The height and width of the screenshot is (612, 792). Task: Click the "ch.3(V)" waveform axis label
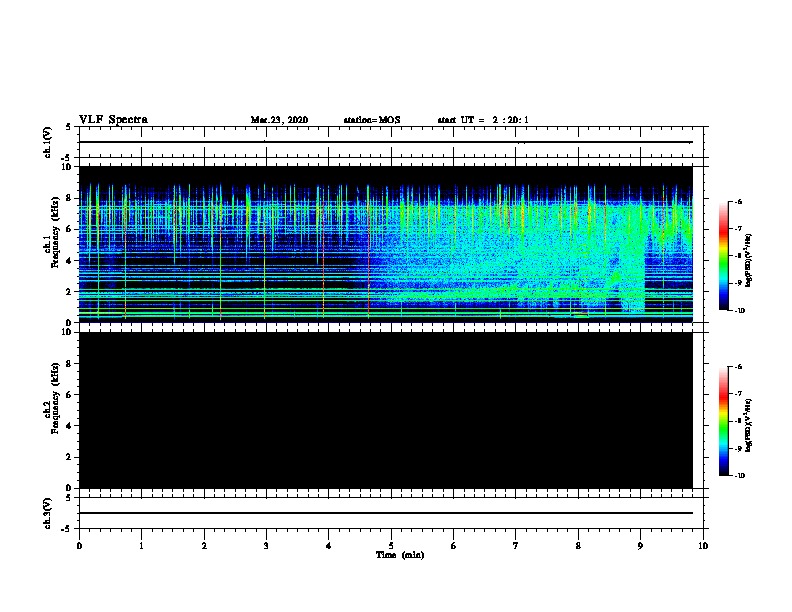click(x=47, y=513)
